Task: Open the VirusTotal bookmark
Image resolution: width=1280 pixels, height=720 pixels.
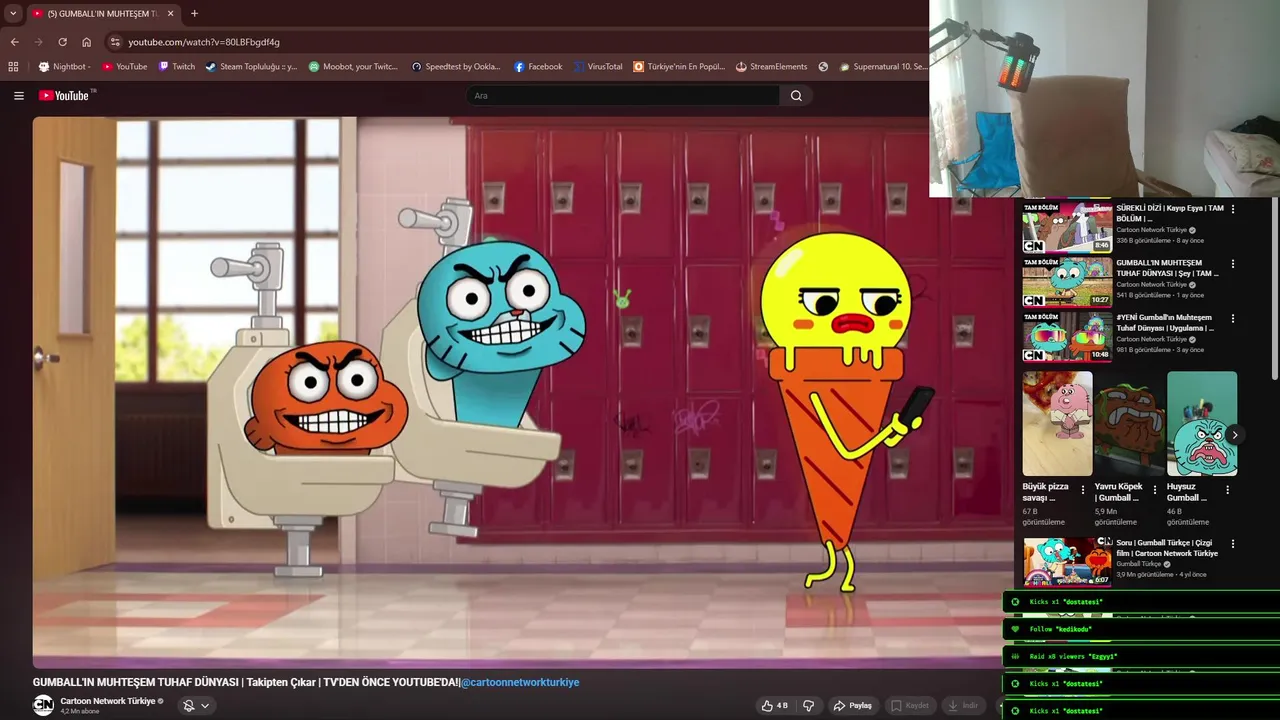Action: point(597,67)
